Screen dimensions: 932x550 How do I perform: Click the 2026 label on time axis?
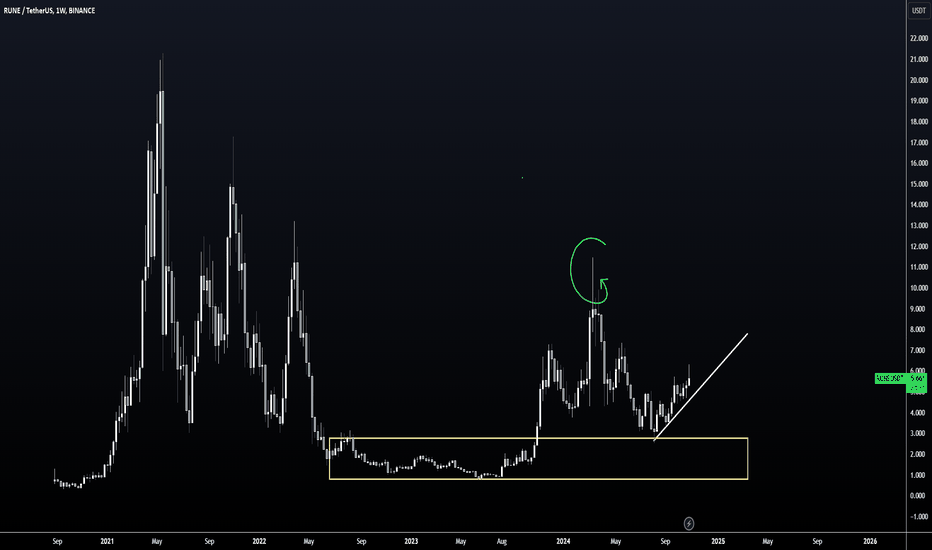(870, 541)
